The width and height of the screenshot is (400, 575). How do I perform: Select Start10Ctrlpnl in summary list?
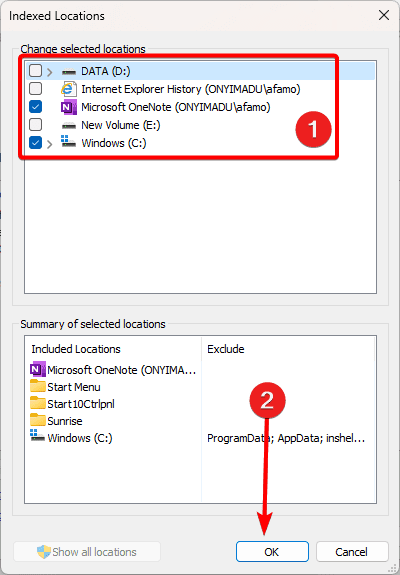pyautogui.click(x=81, y=404)
